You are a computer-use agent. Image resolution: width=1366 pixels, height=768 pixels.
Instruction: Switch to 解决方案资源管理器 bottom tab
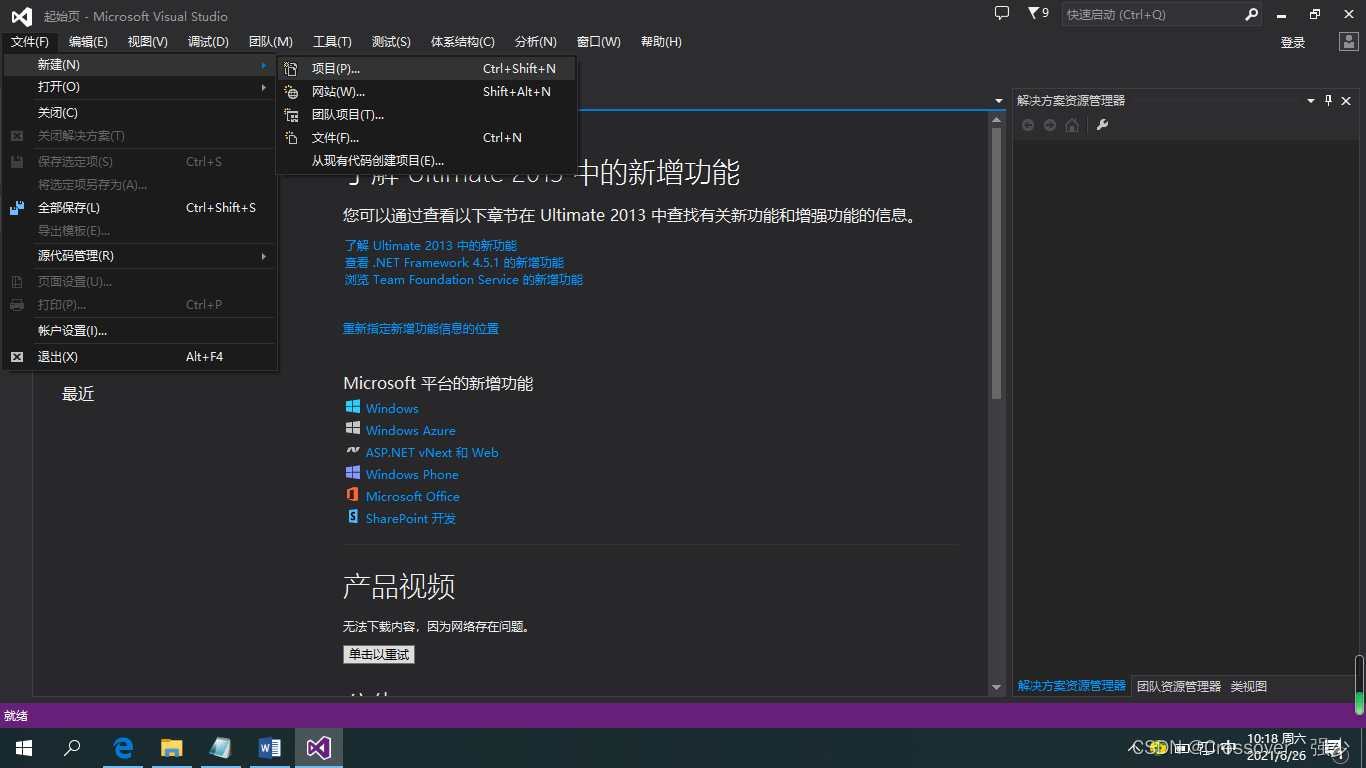[1072, 686]
